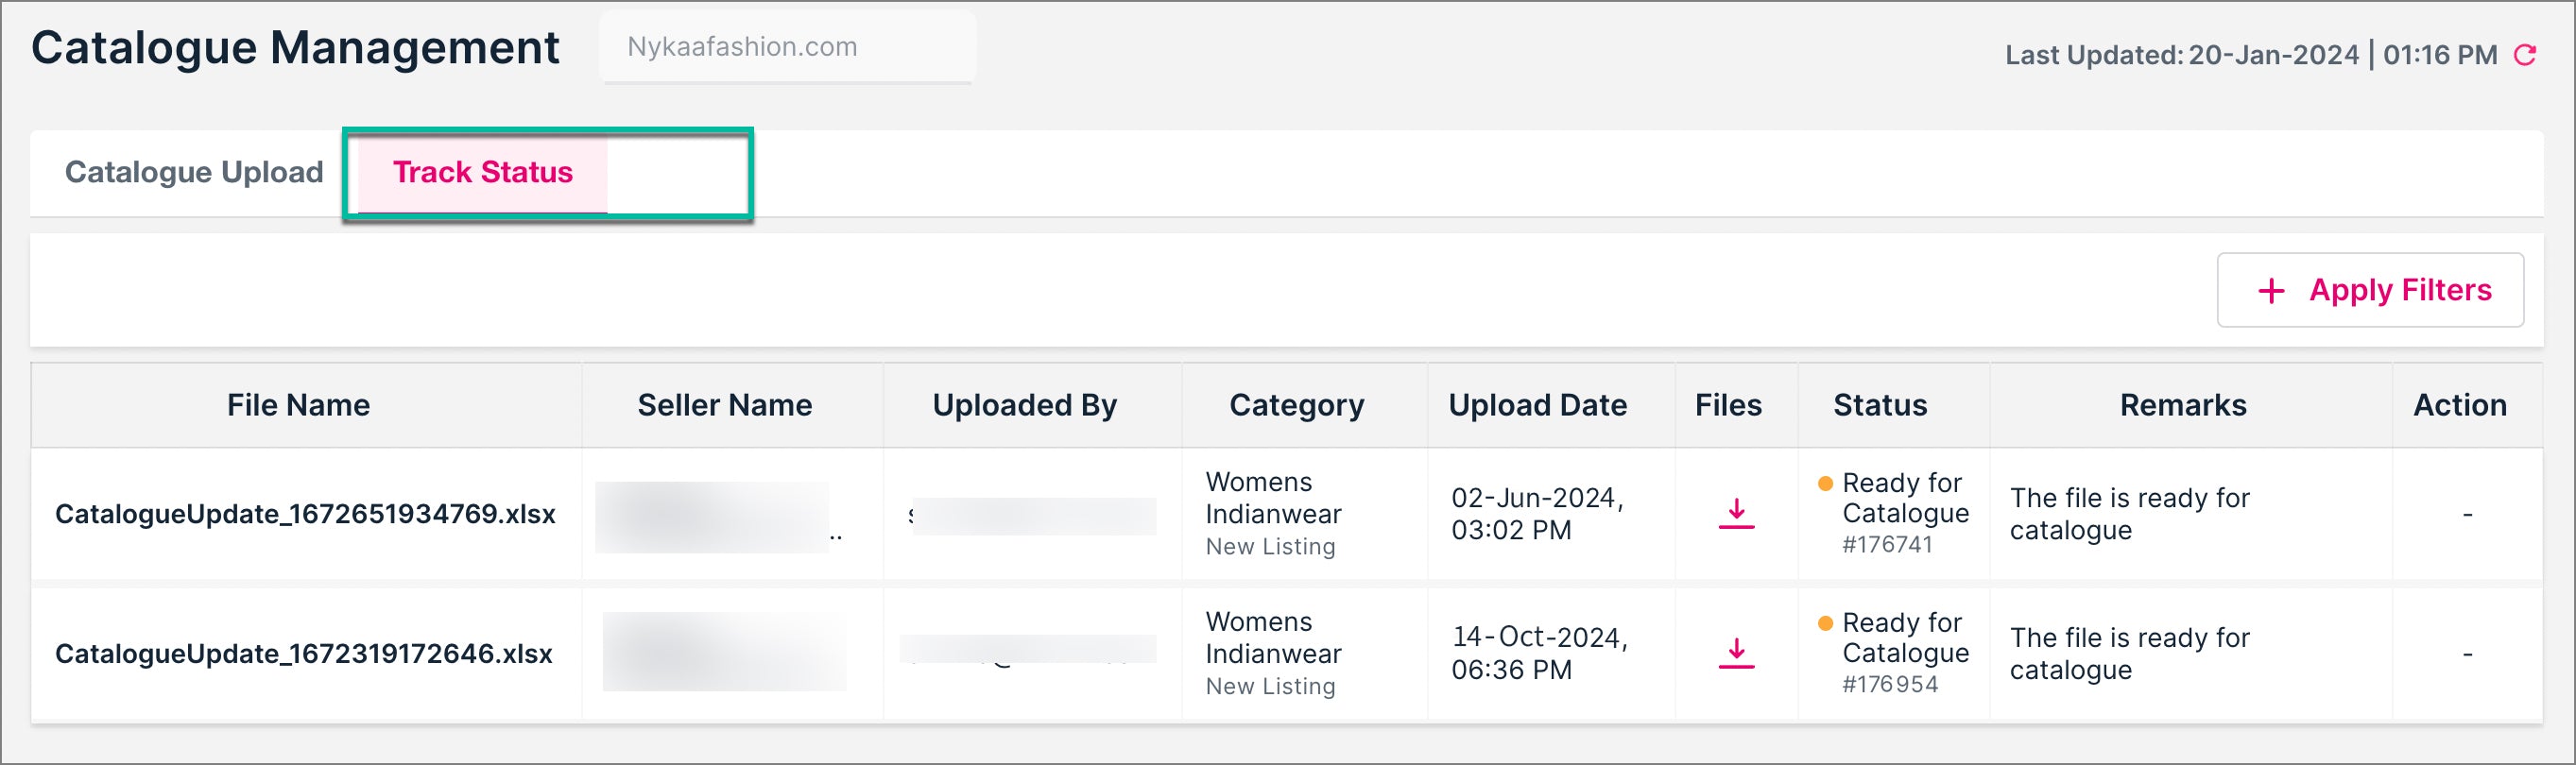Select file name CatalogueUpdate_1672651934769.xlsx
Screen dimensions: 2576x765
[305, 514]
